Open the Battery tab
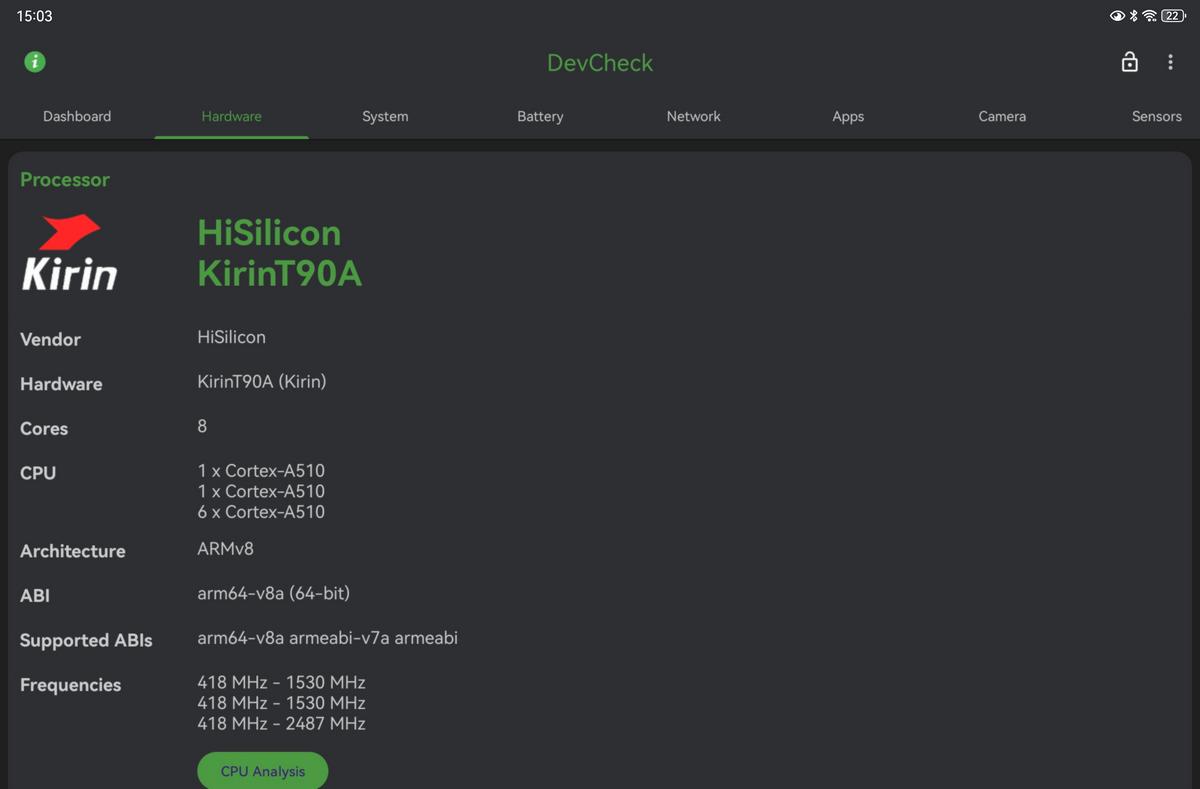 pyautogui.click(x=540, y=116)
